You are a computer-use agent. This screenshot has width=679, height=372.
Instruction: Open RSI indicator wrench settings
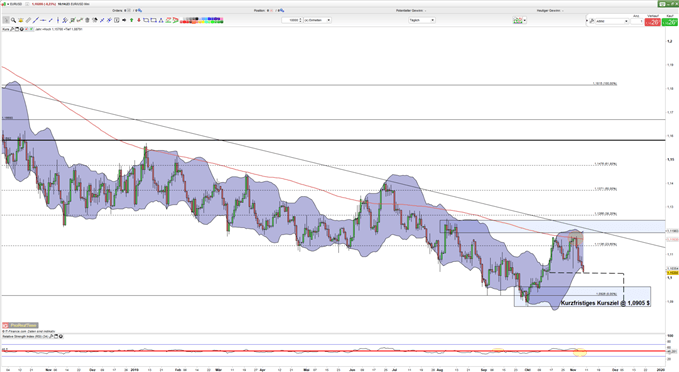coord(51,336)
